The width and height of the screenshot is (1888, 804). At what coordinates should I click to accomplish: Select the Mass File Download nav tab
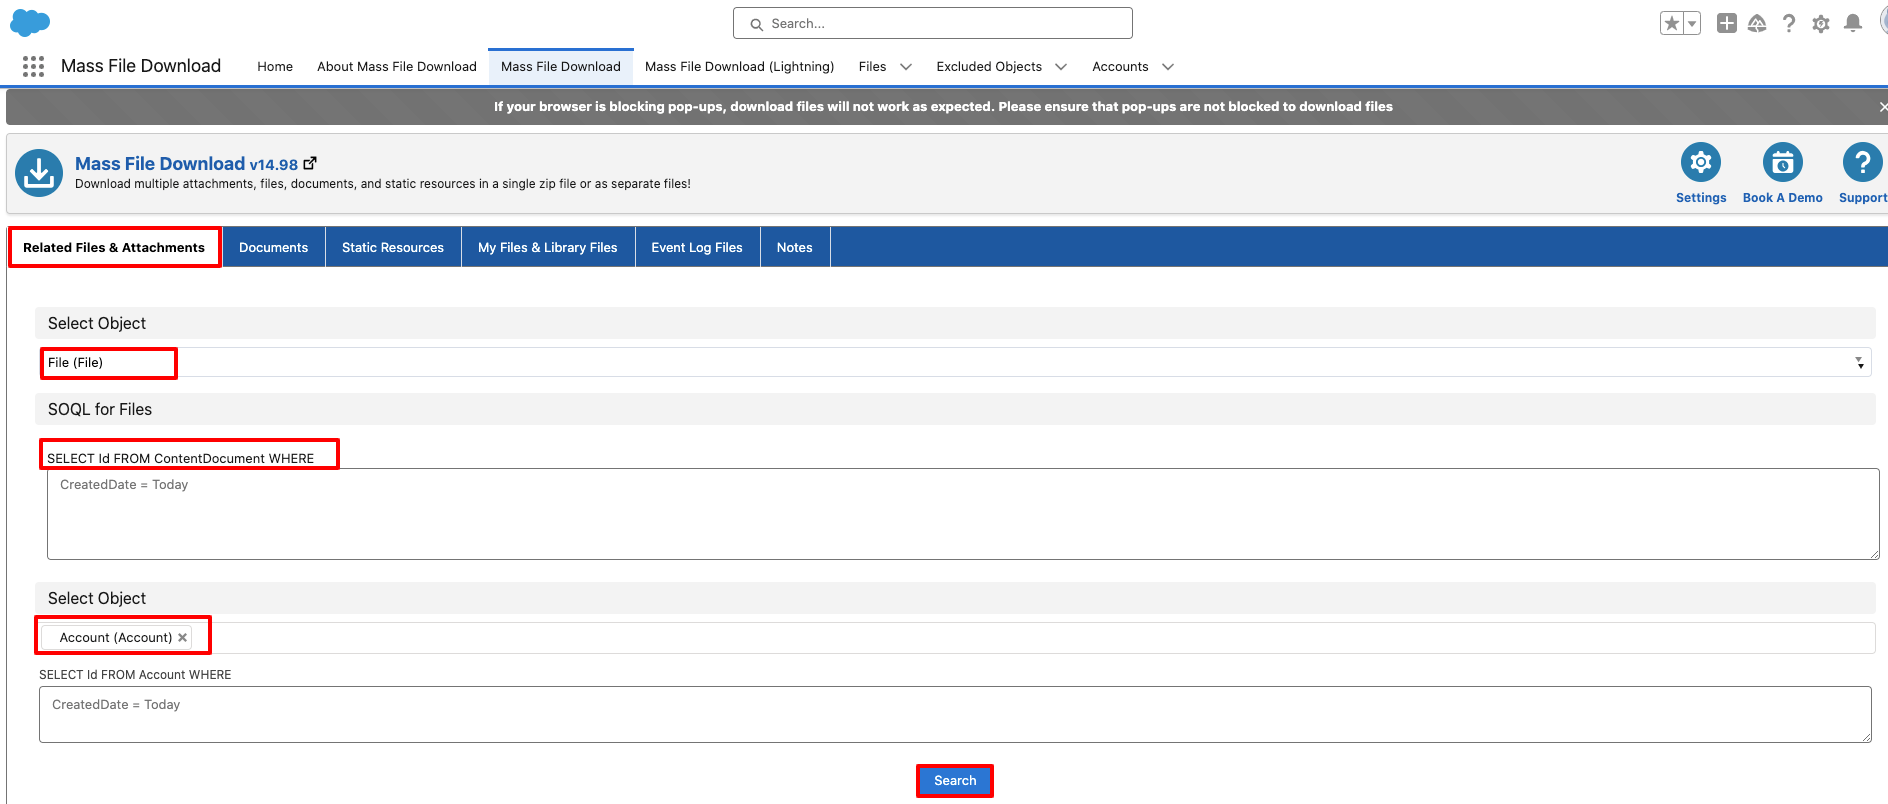561,66
